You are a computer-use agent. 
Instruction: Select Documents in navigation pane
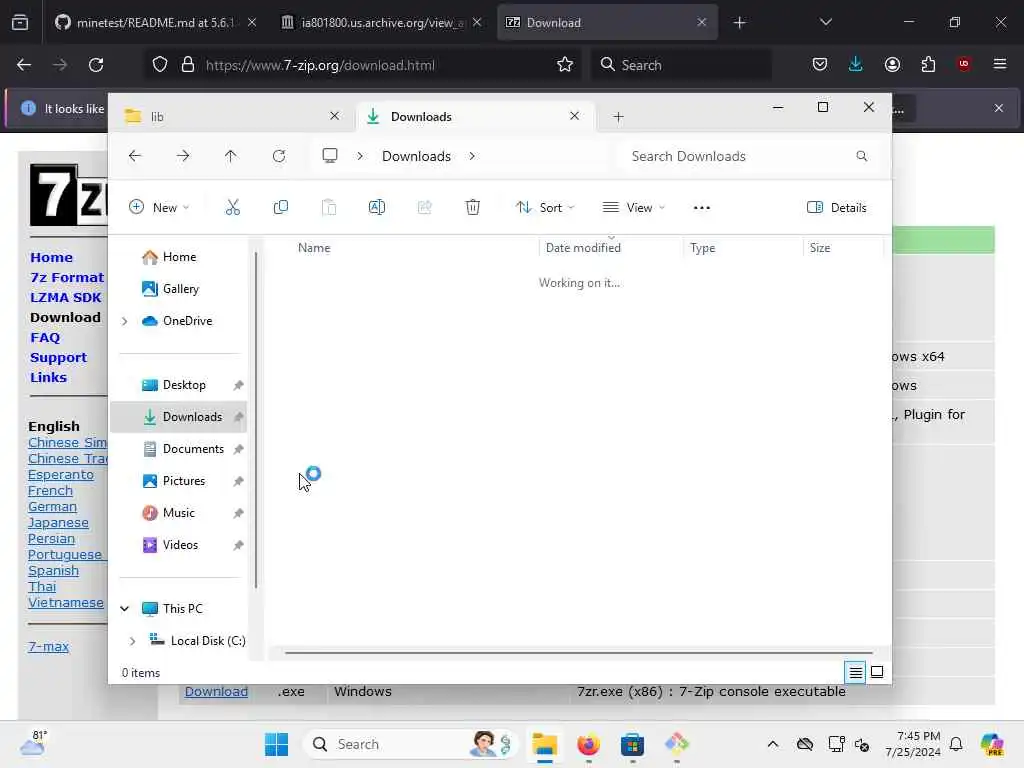193,449
